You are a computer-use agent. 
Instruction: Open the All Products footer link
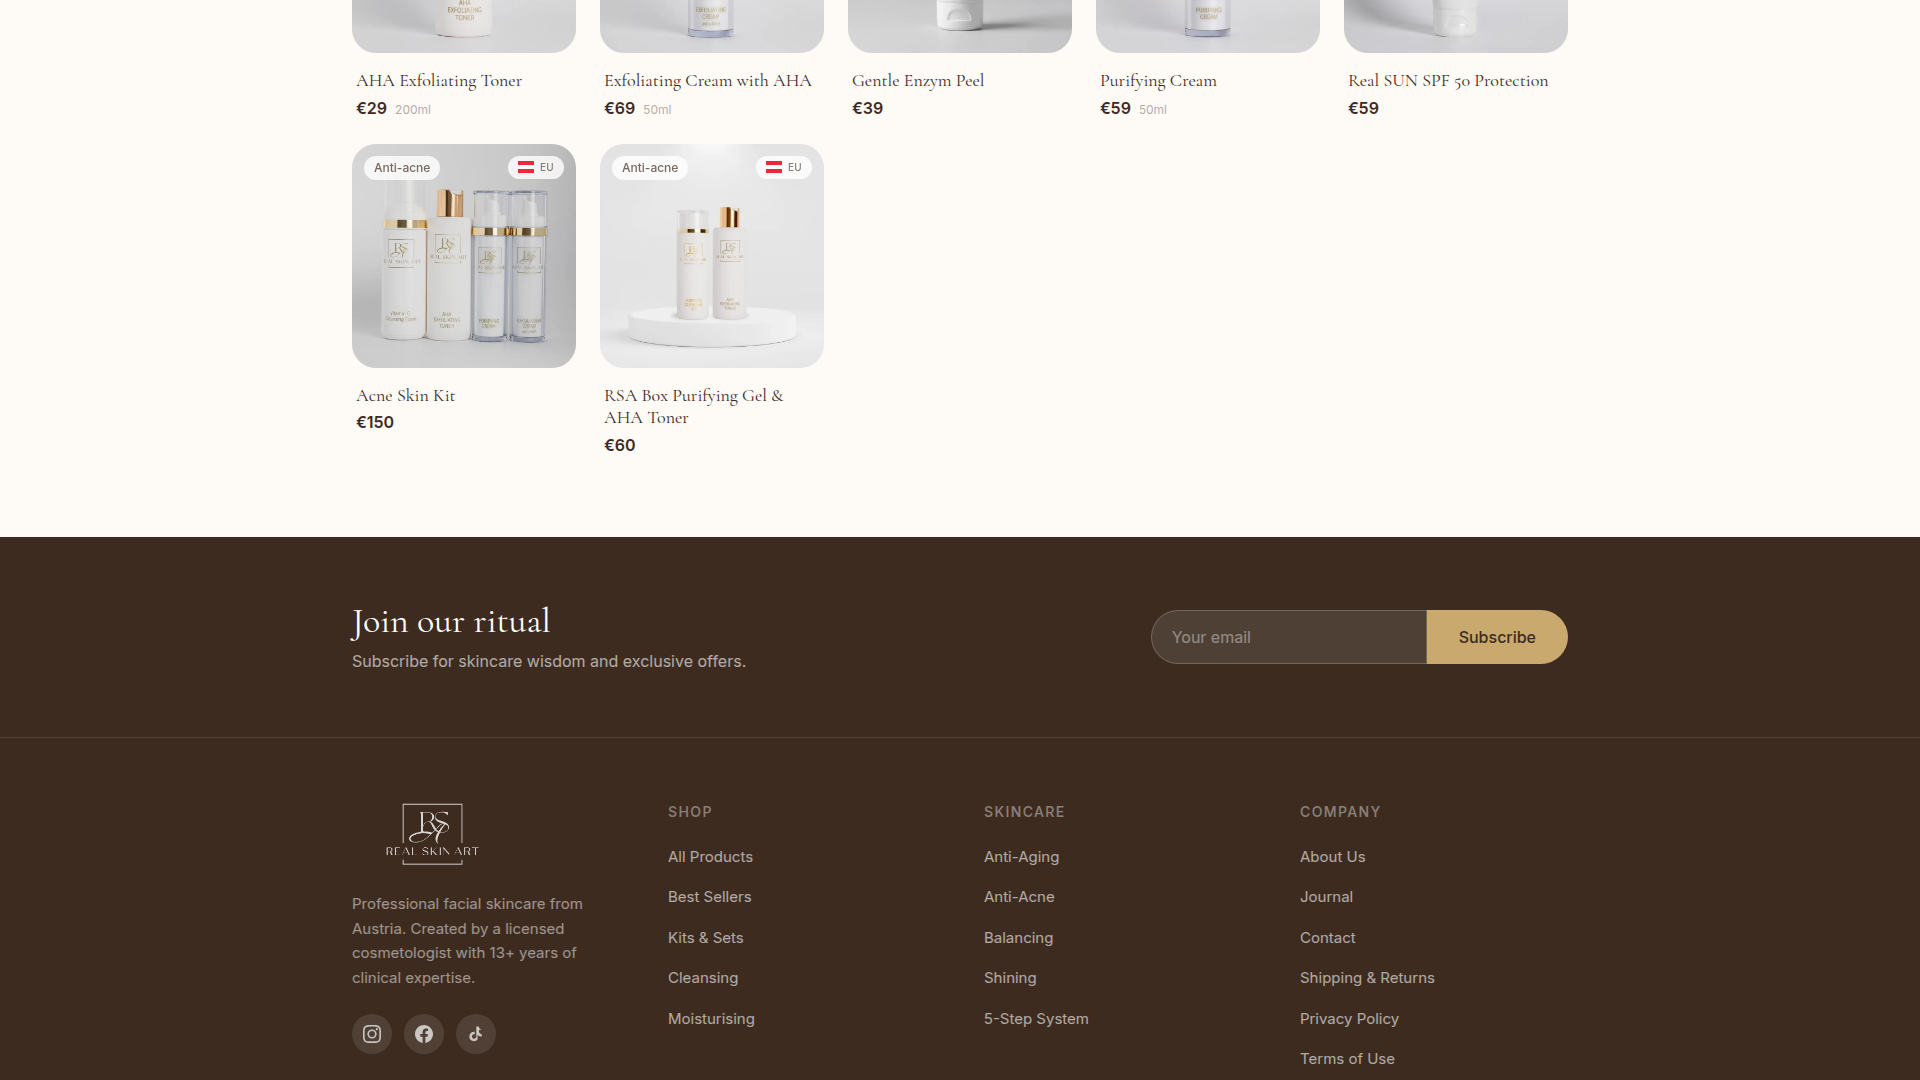(710, 857)
